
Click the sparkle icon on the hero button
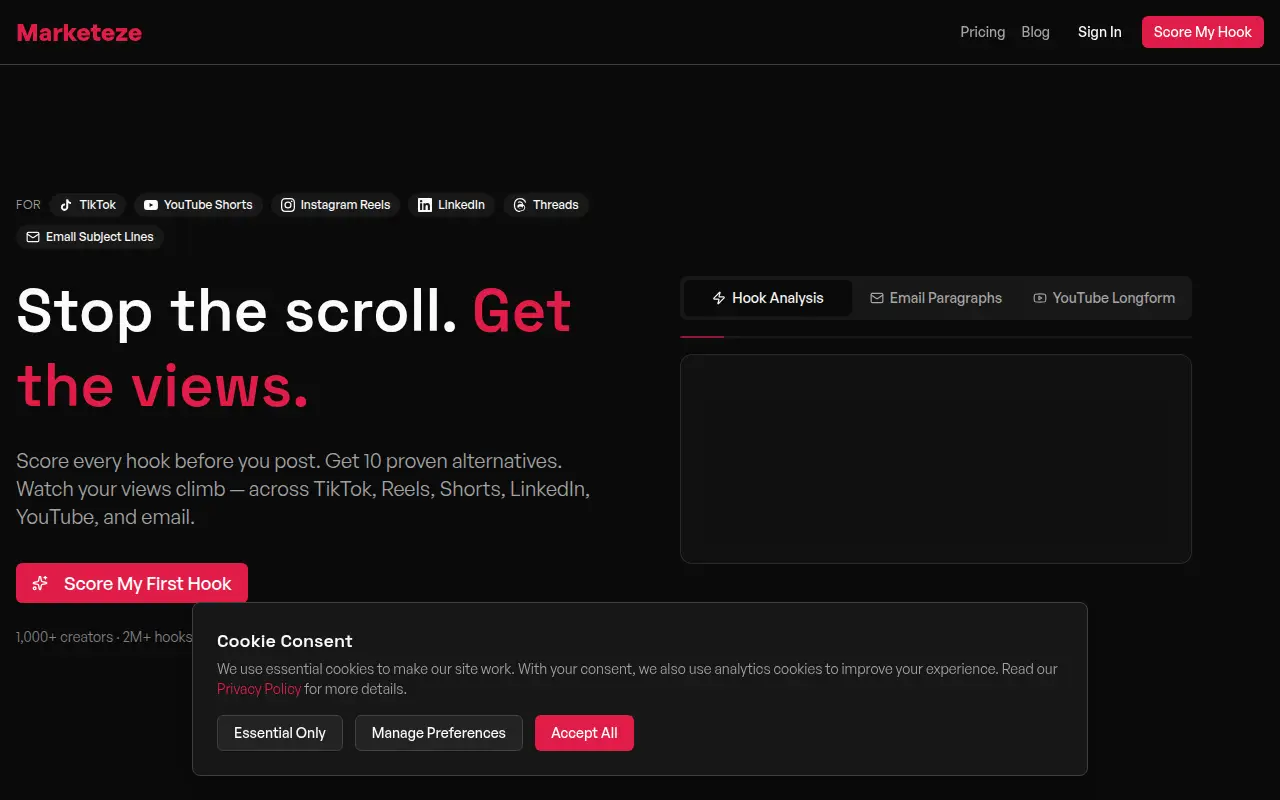coord(40,583)
